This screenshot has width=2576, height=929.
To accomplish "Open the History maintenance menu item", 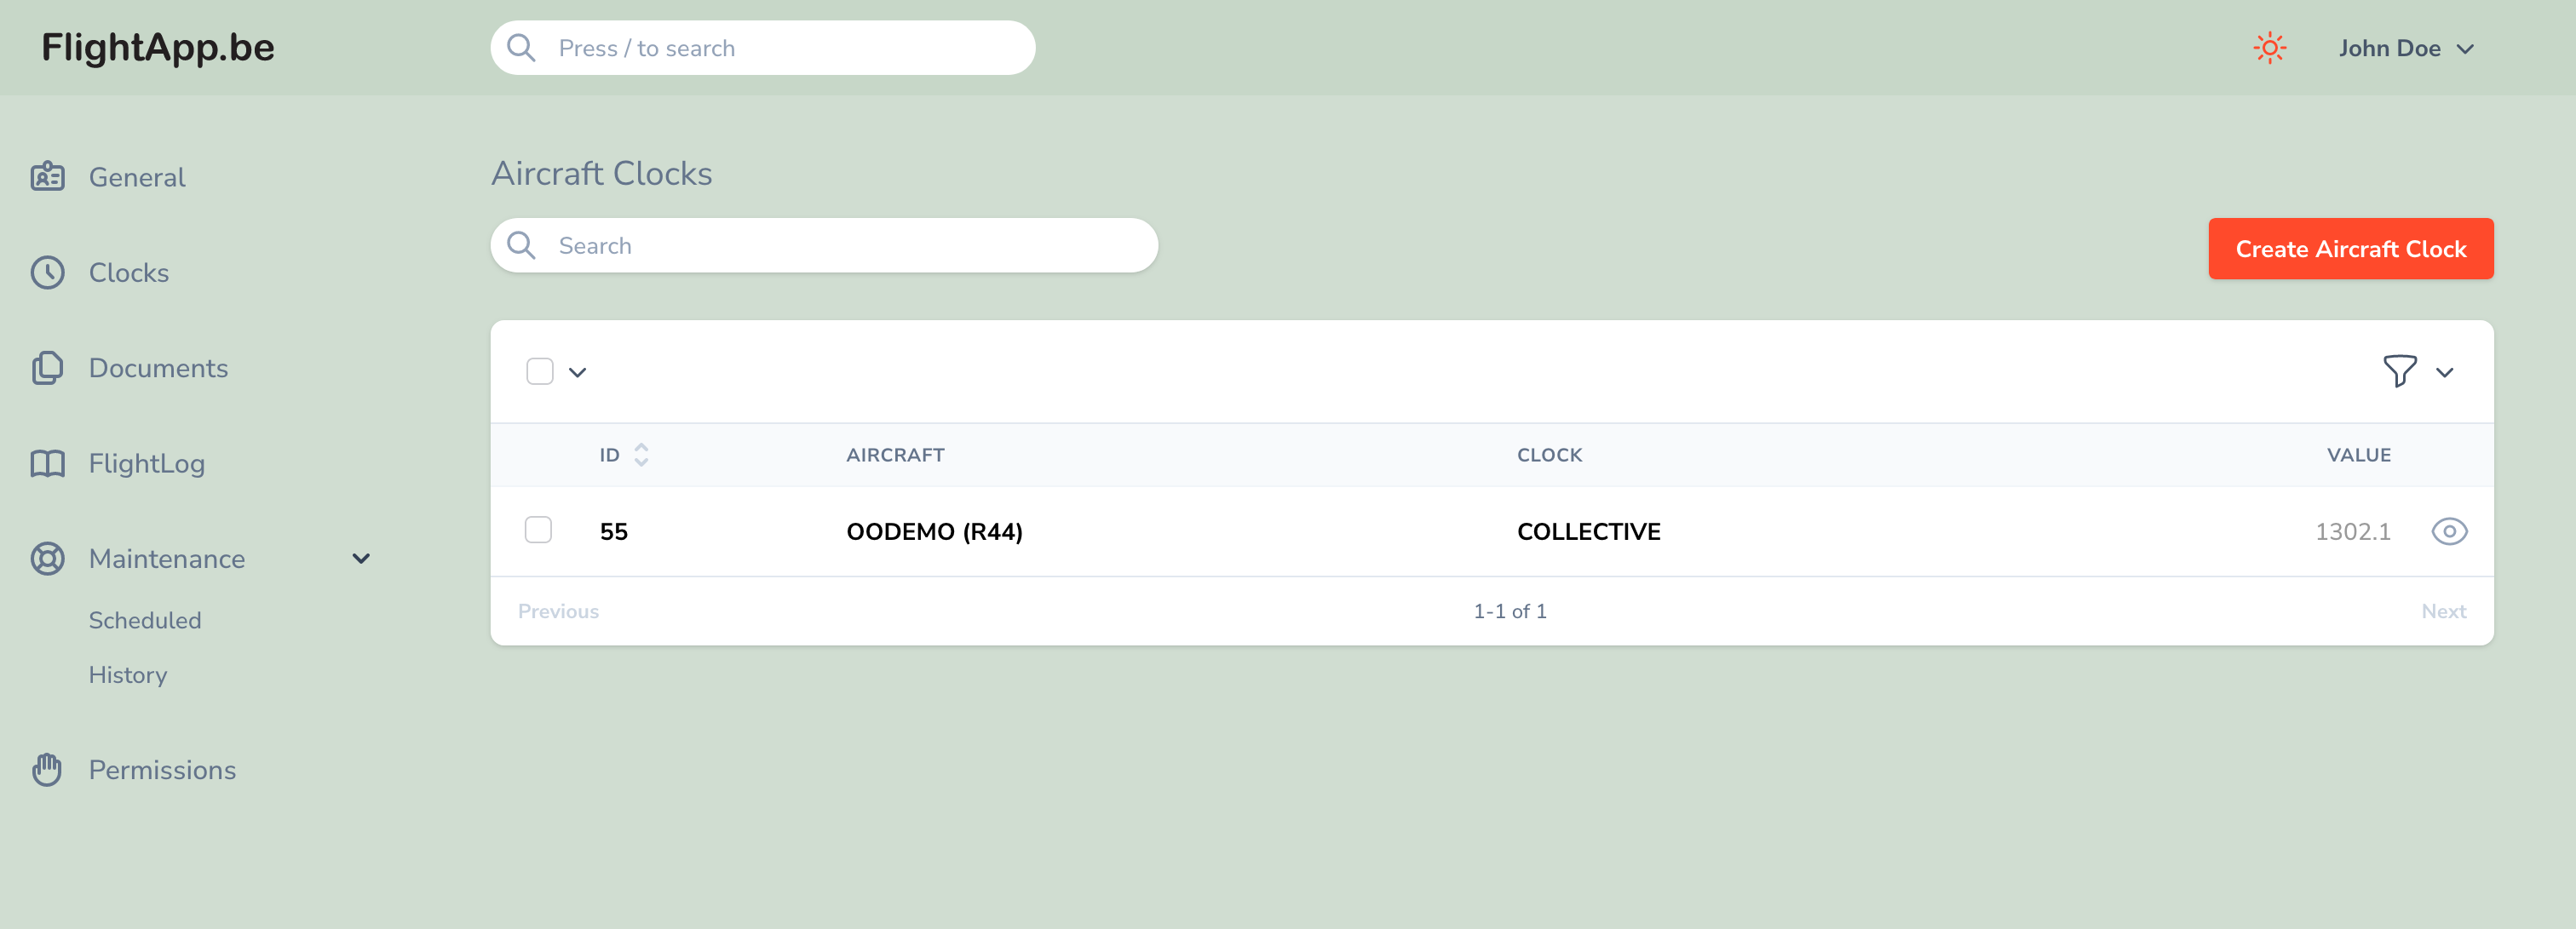I will click(126, 673).
